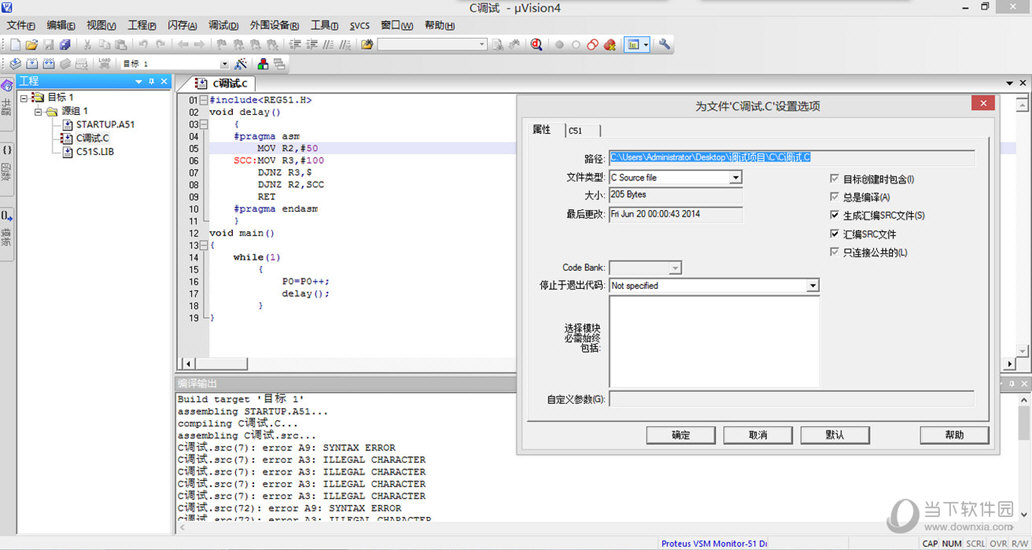Switch to the C51 tab
1032x550 pixels.
click(x=576, y=131)
